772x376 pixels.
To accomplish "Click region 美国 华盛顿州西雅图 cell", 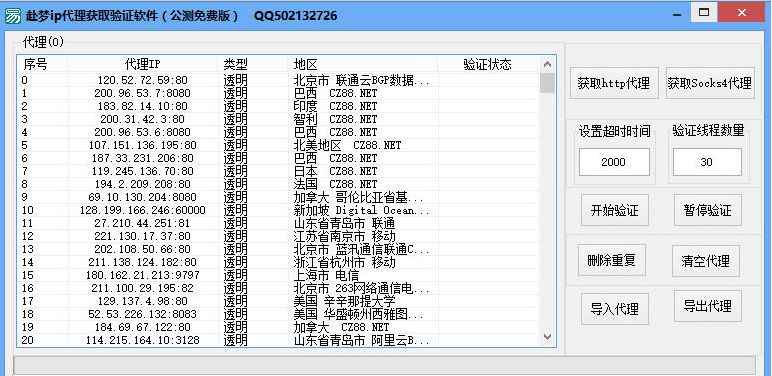I will point(358,314).
